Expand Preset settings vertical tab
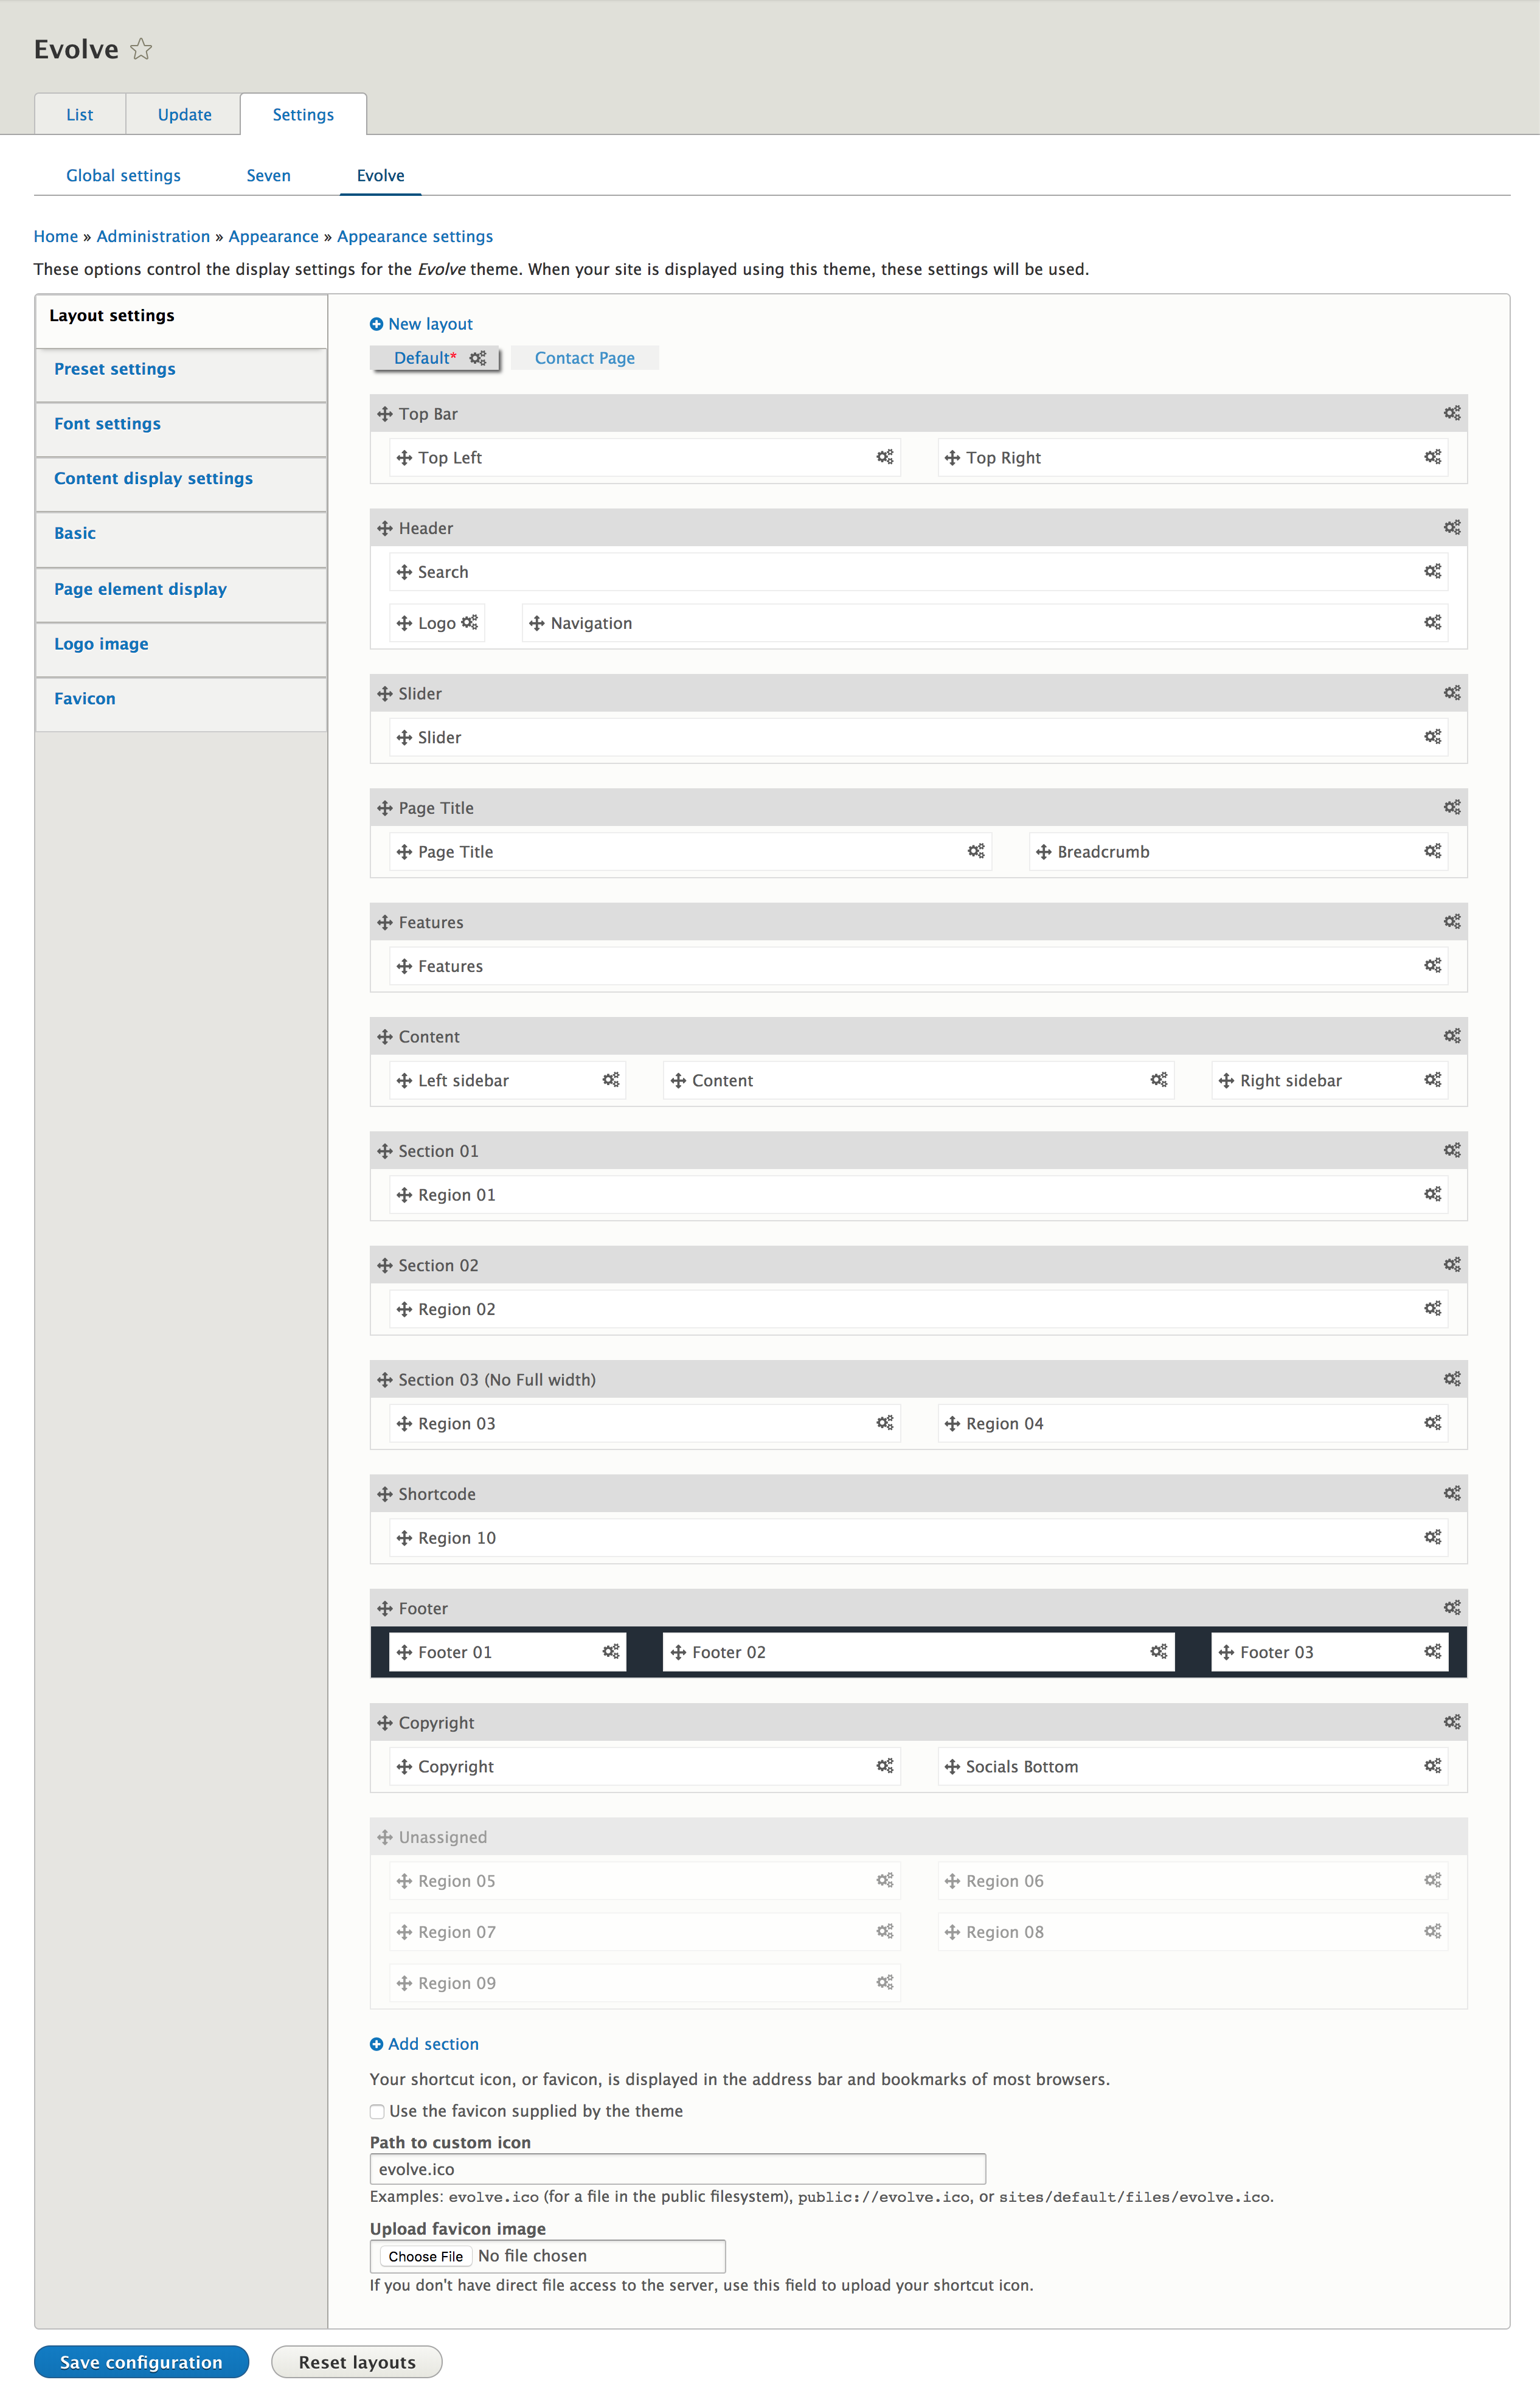Screen dimensions: 1540x2405 (115, 369)
